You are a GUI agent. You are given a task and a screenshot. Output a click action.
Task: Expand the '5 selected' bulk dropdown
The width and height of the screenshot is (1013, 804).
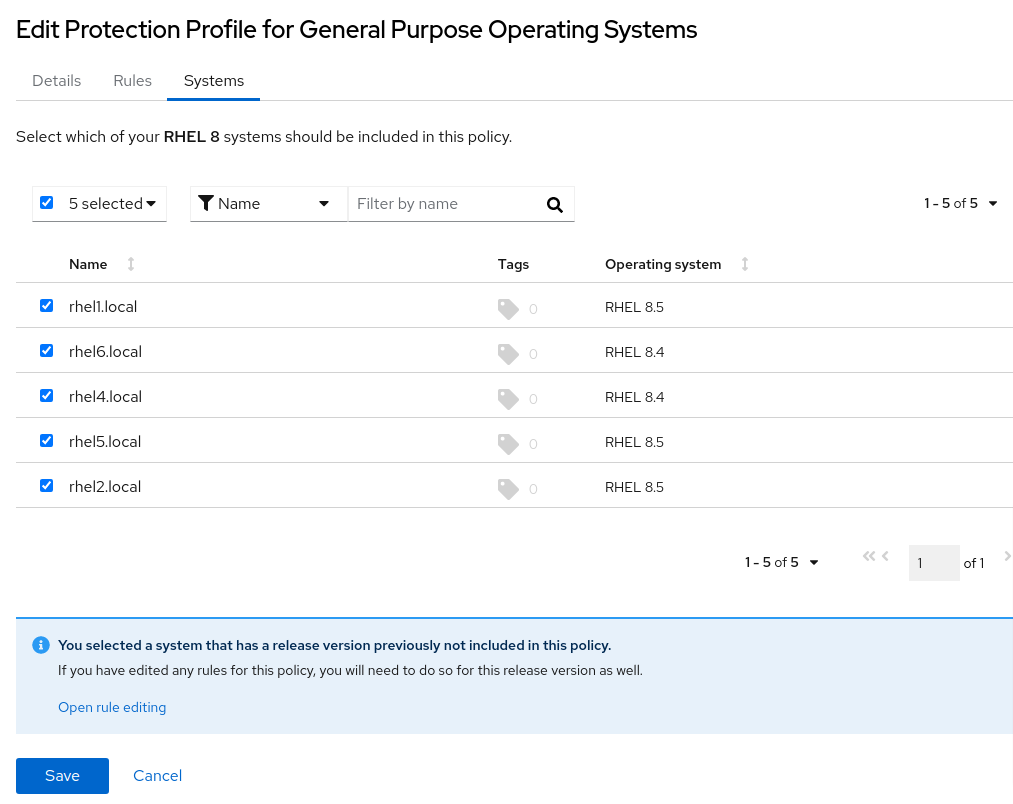(112, 204)
